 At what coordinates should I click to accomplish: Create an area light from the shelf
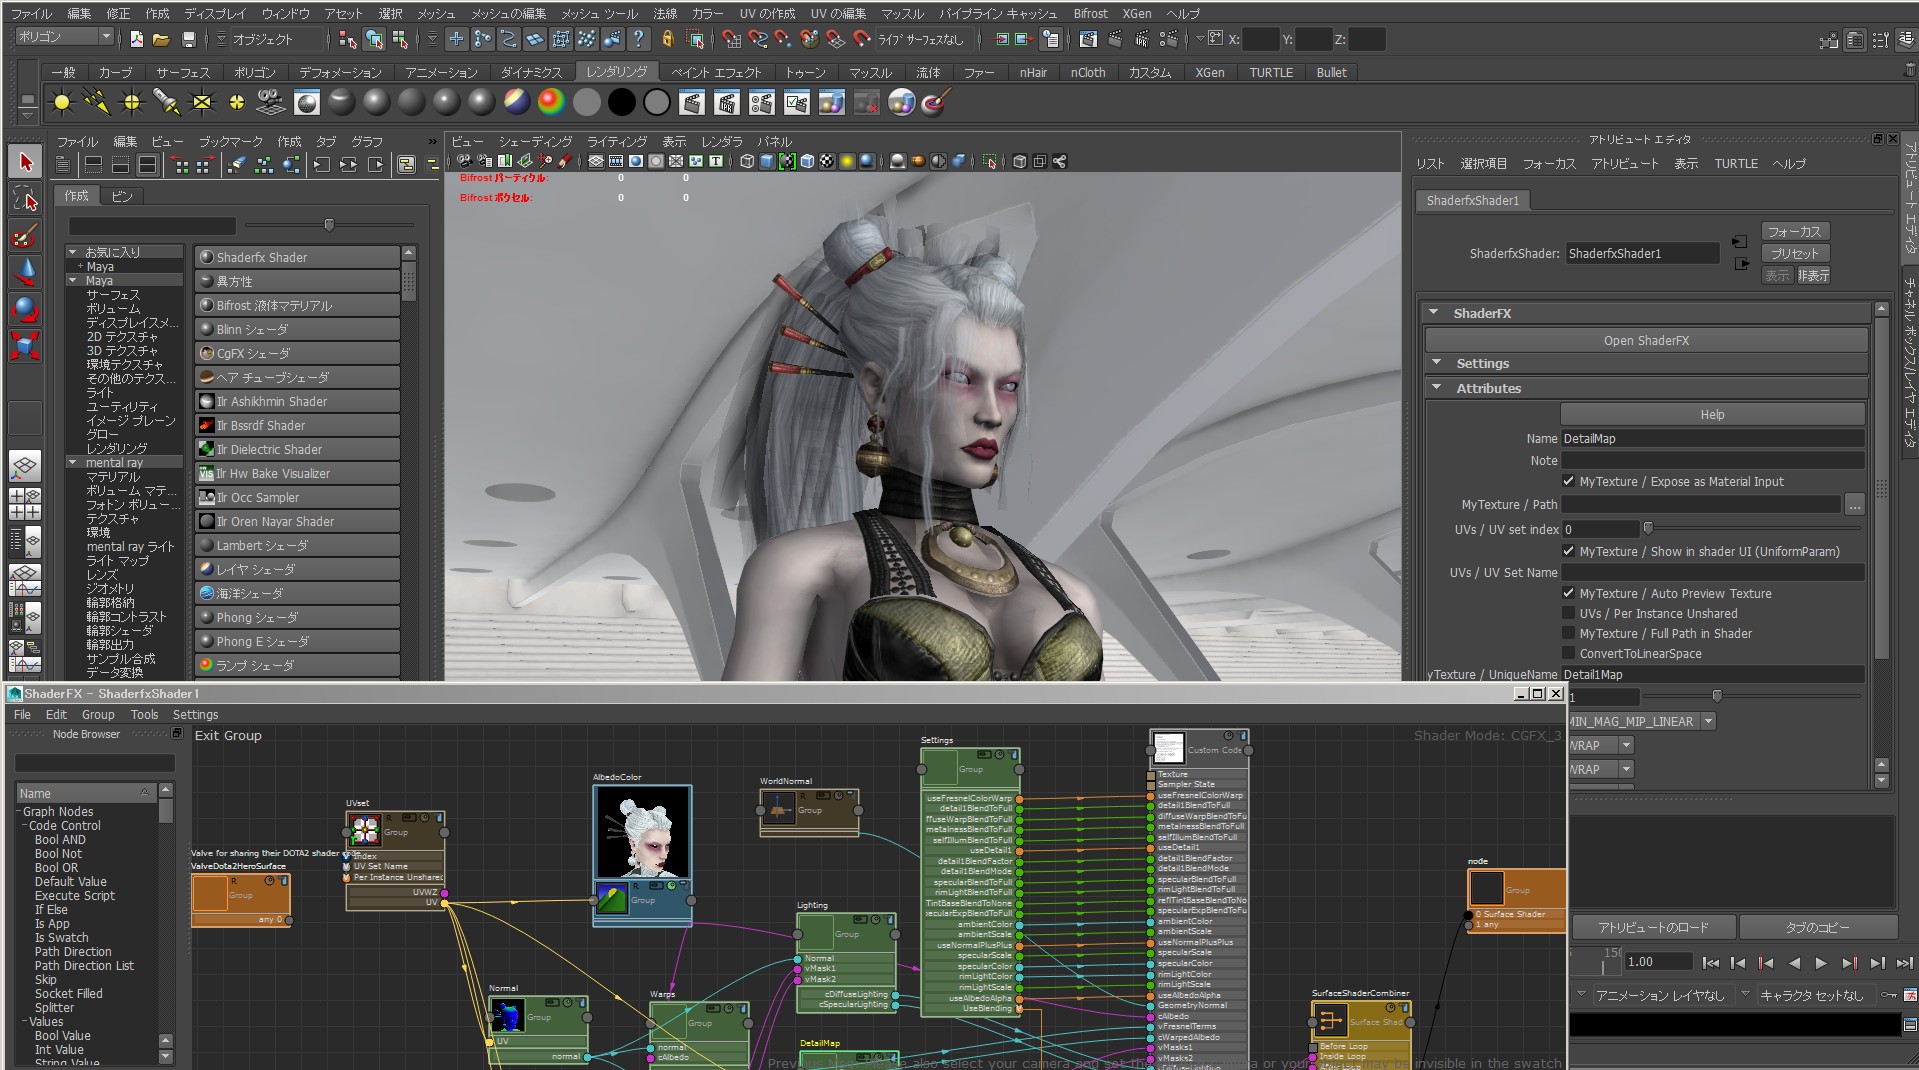point(202,102)
